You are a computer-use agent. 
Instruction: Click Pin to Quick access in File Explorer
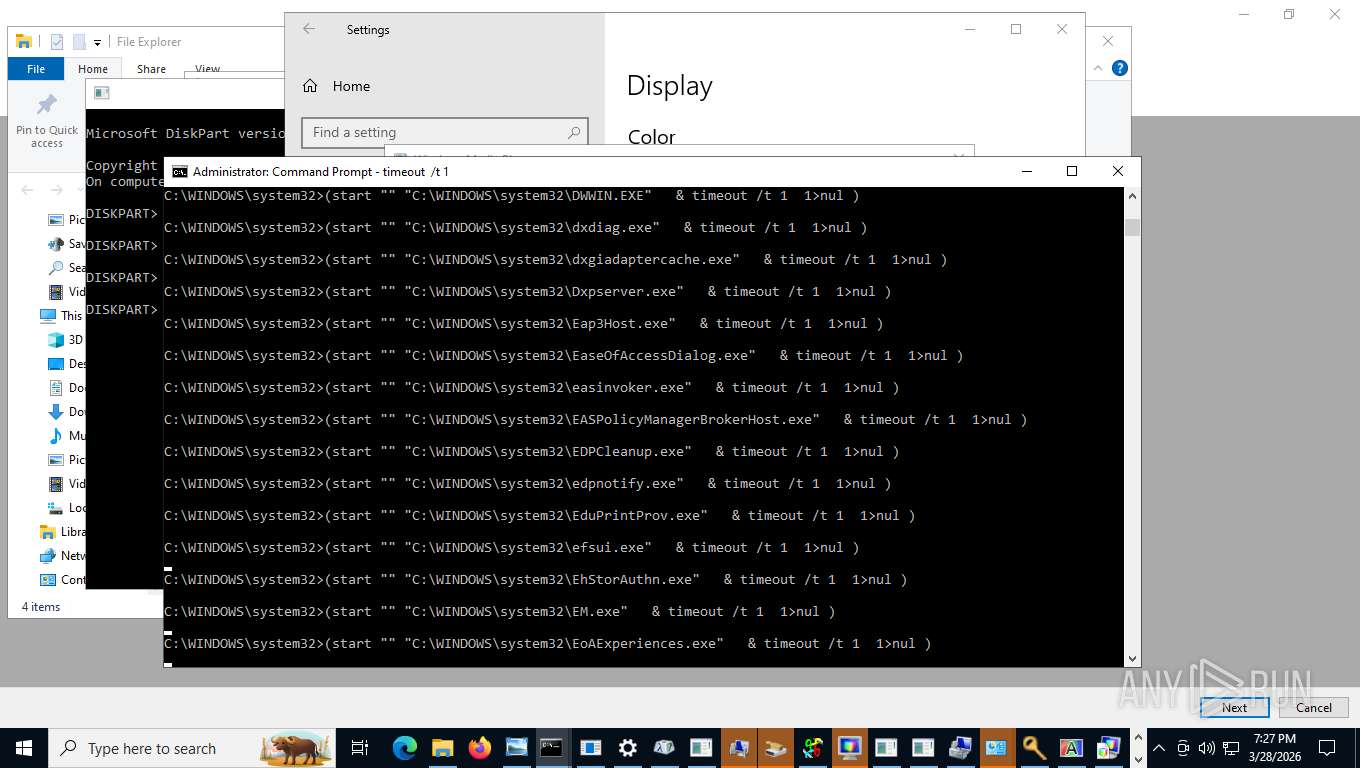click(x=46, y=122)
